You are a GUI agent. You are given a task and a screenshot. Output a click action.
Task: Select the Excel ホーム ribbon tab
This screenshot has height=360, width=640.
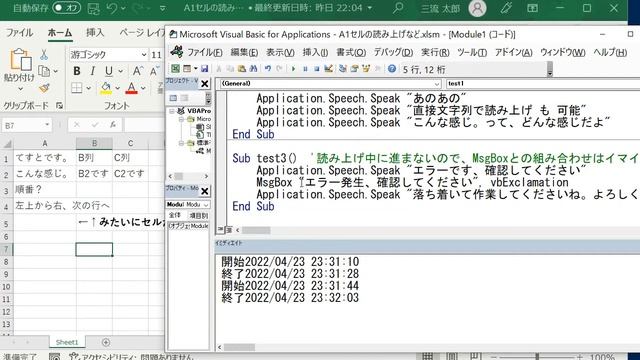(60, 33)
